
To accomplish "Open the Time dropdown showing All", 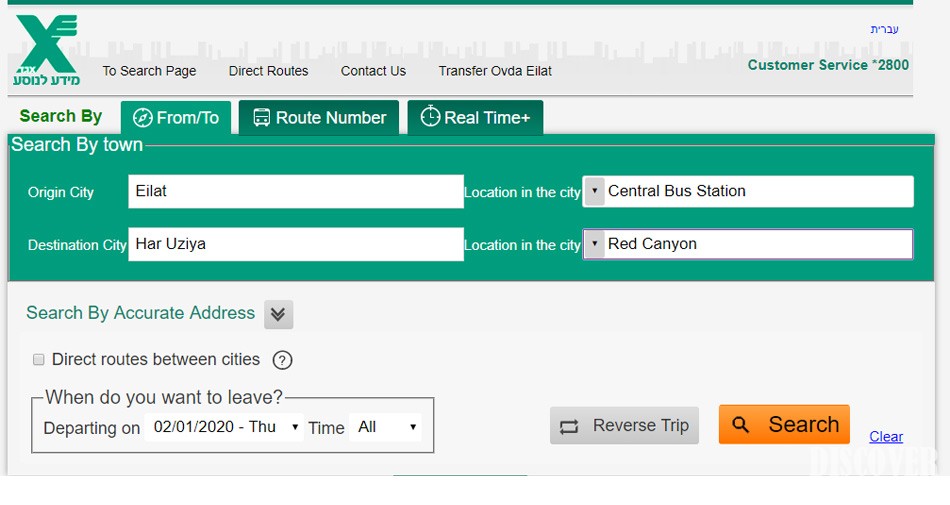I will point(386,427).
